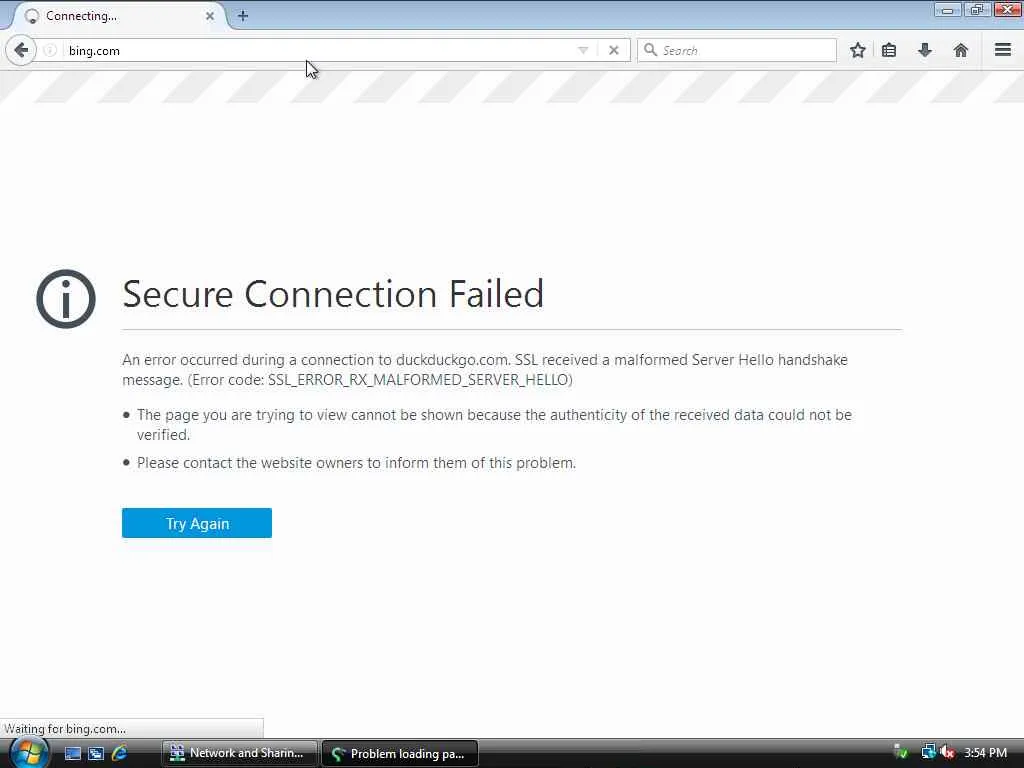
Task: Open the Windows Start menu
Action: point(27,752)
